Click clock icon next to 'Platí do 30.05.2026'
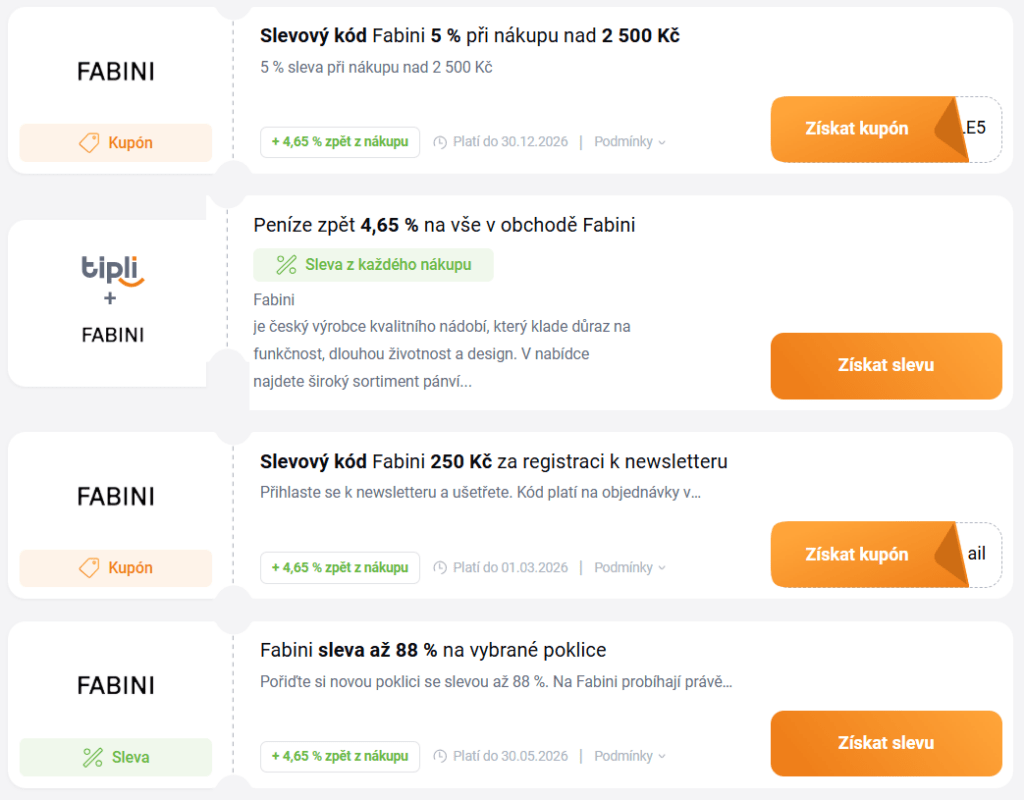1024x800 pixels. [440, 757]
